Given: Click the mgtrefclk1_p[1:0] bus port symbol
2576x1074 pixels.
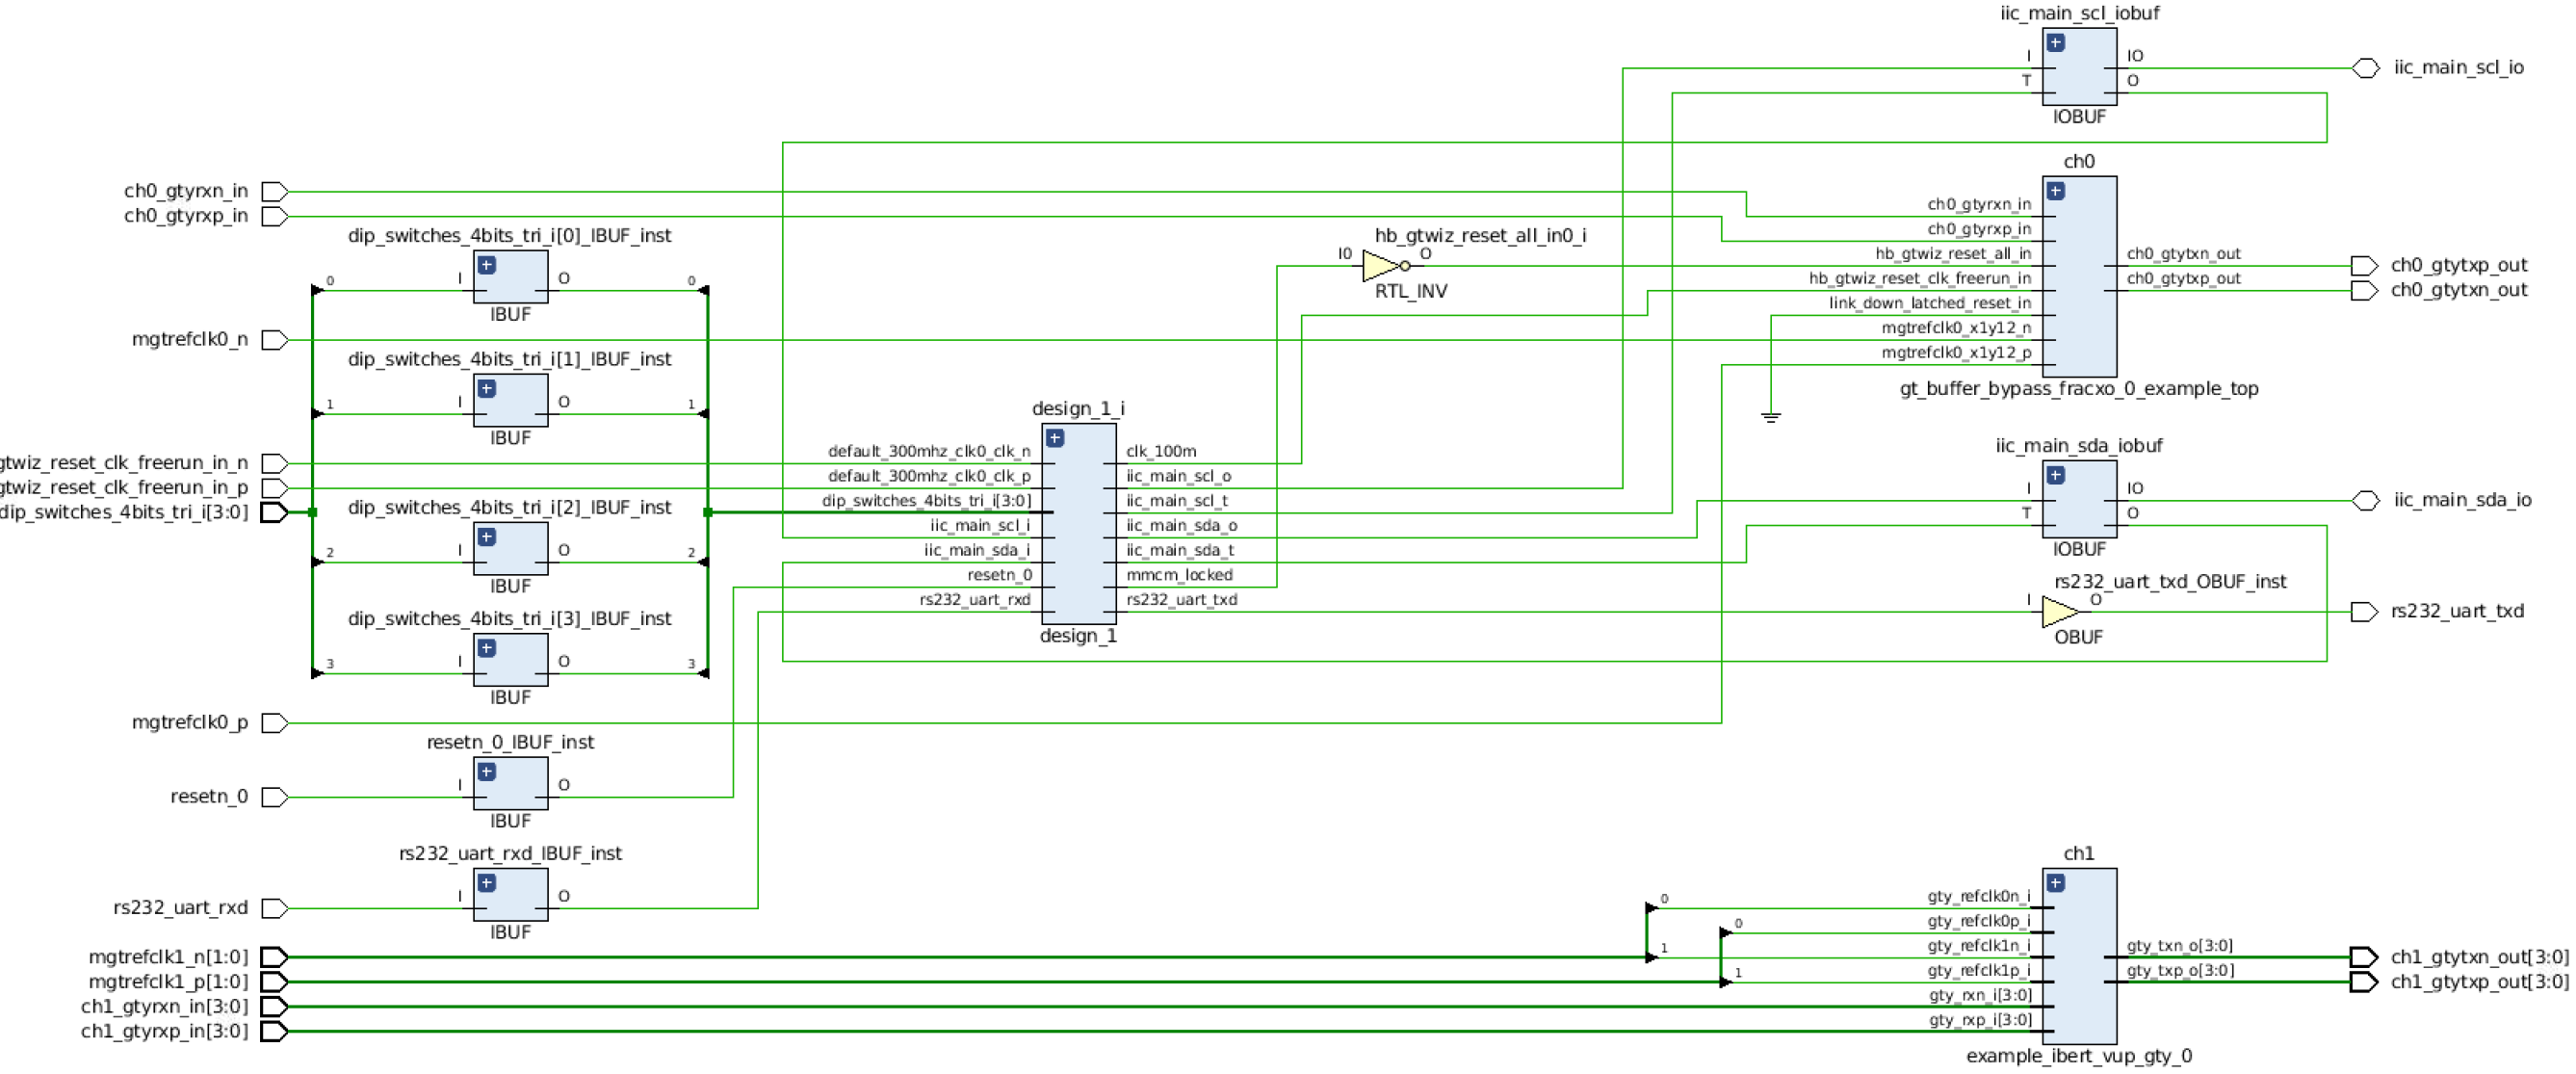Looking at the screenshot, I should point(275,982).
